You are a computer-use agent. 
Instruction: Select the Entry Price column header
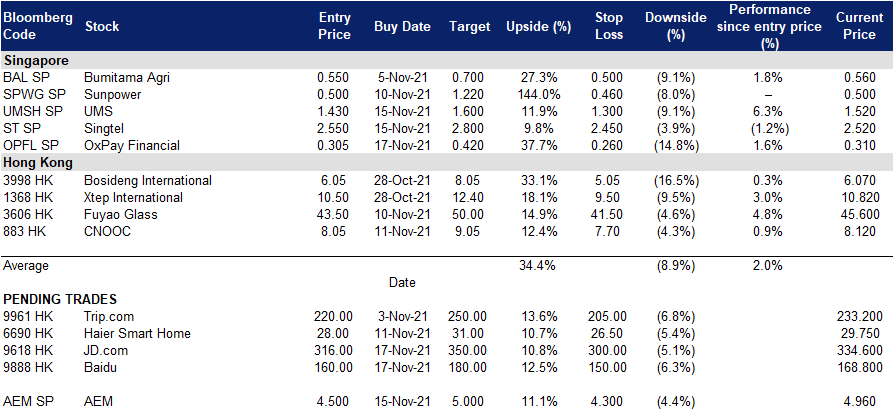click(334, 26)
